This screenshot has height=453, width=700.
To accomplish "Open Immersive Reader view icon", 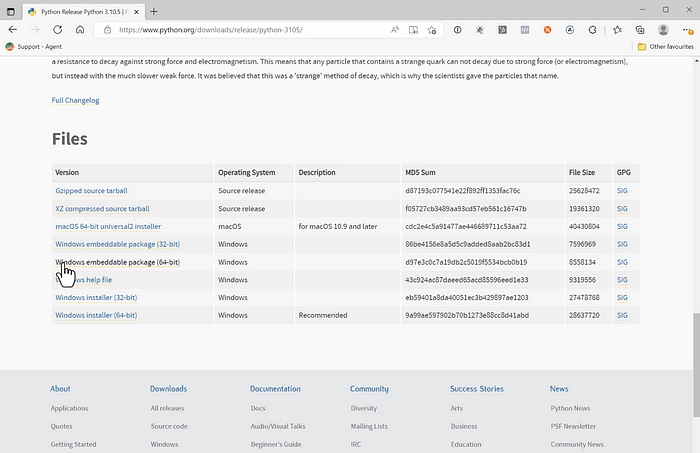I will click(413, 30).
